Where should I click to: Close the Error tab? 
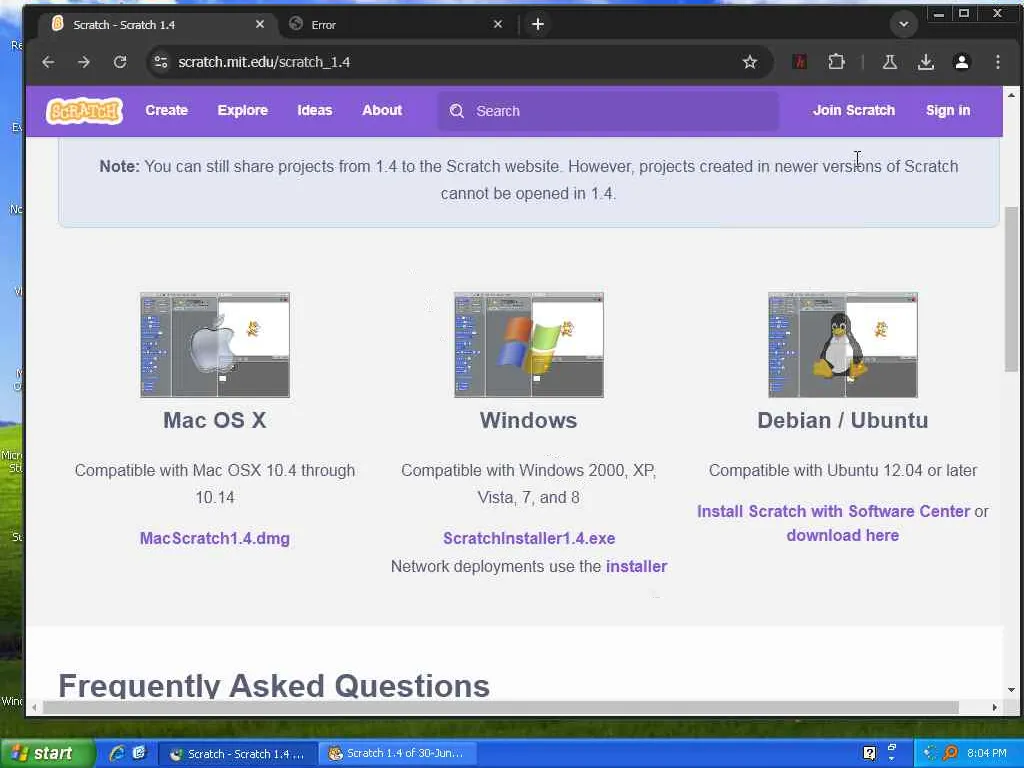498,24
